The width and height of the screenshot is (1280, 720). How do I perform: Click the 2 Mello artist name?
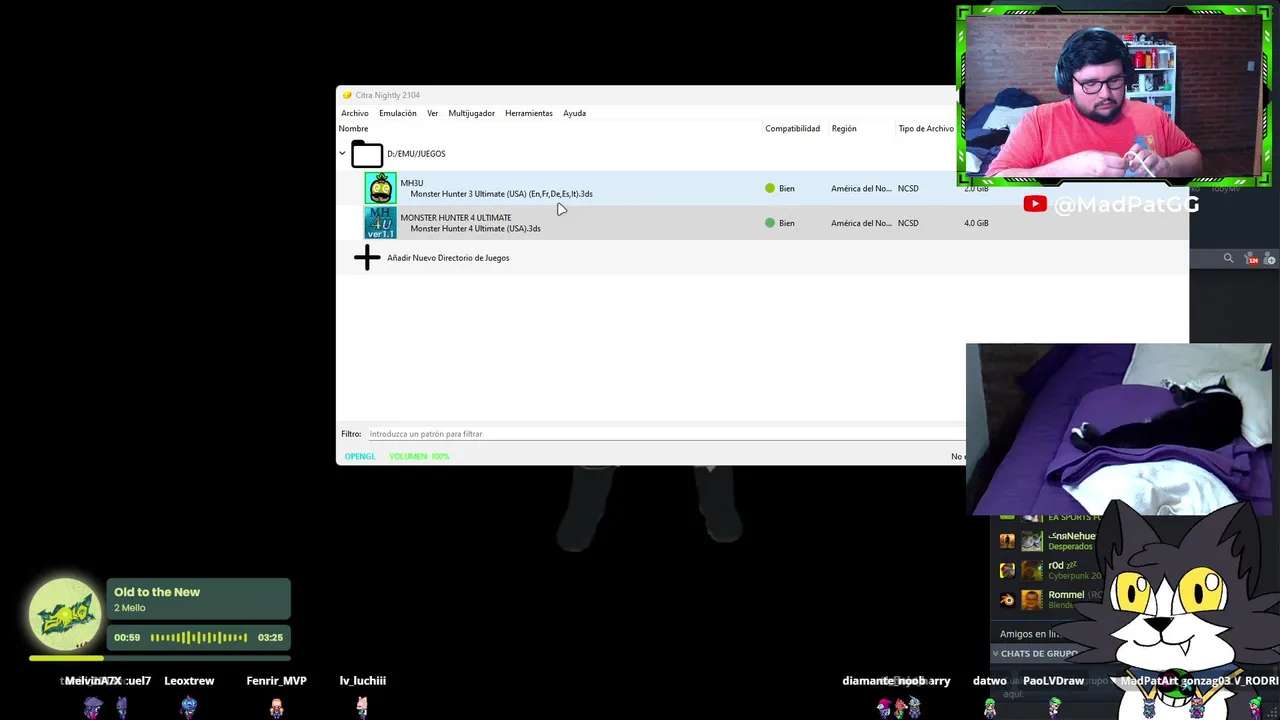tap(130, 608)
